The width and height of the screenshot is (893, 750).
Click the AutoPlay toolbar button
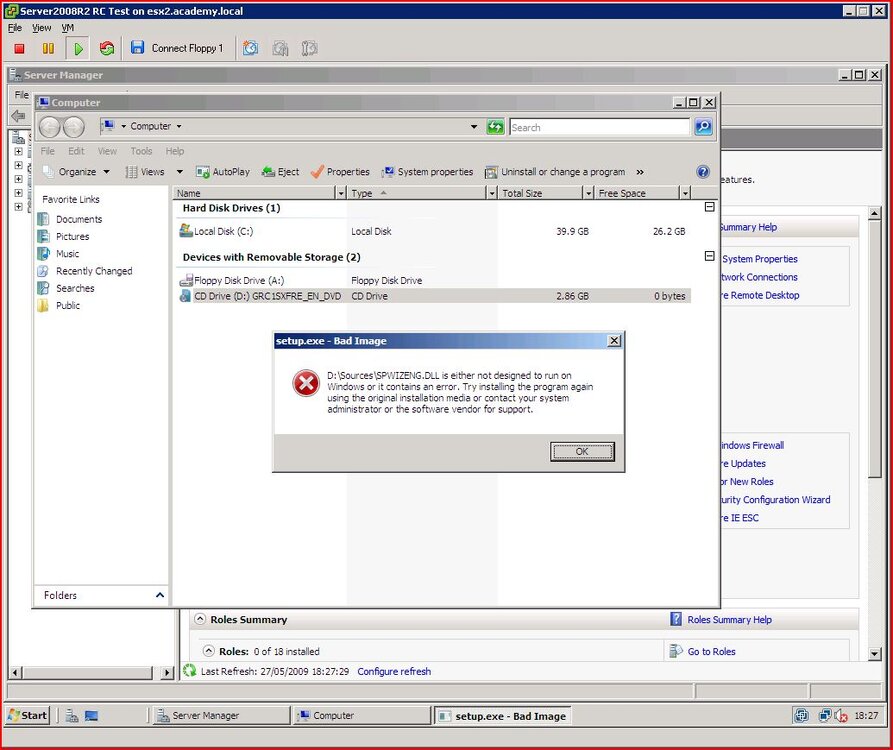click(x=223, y=172)
